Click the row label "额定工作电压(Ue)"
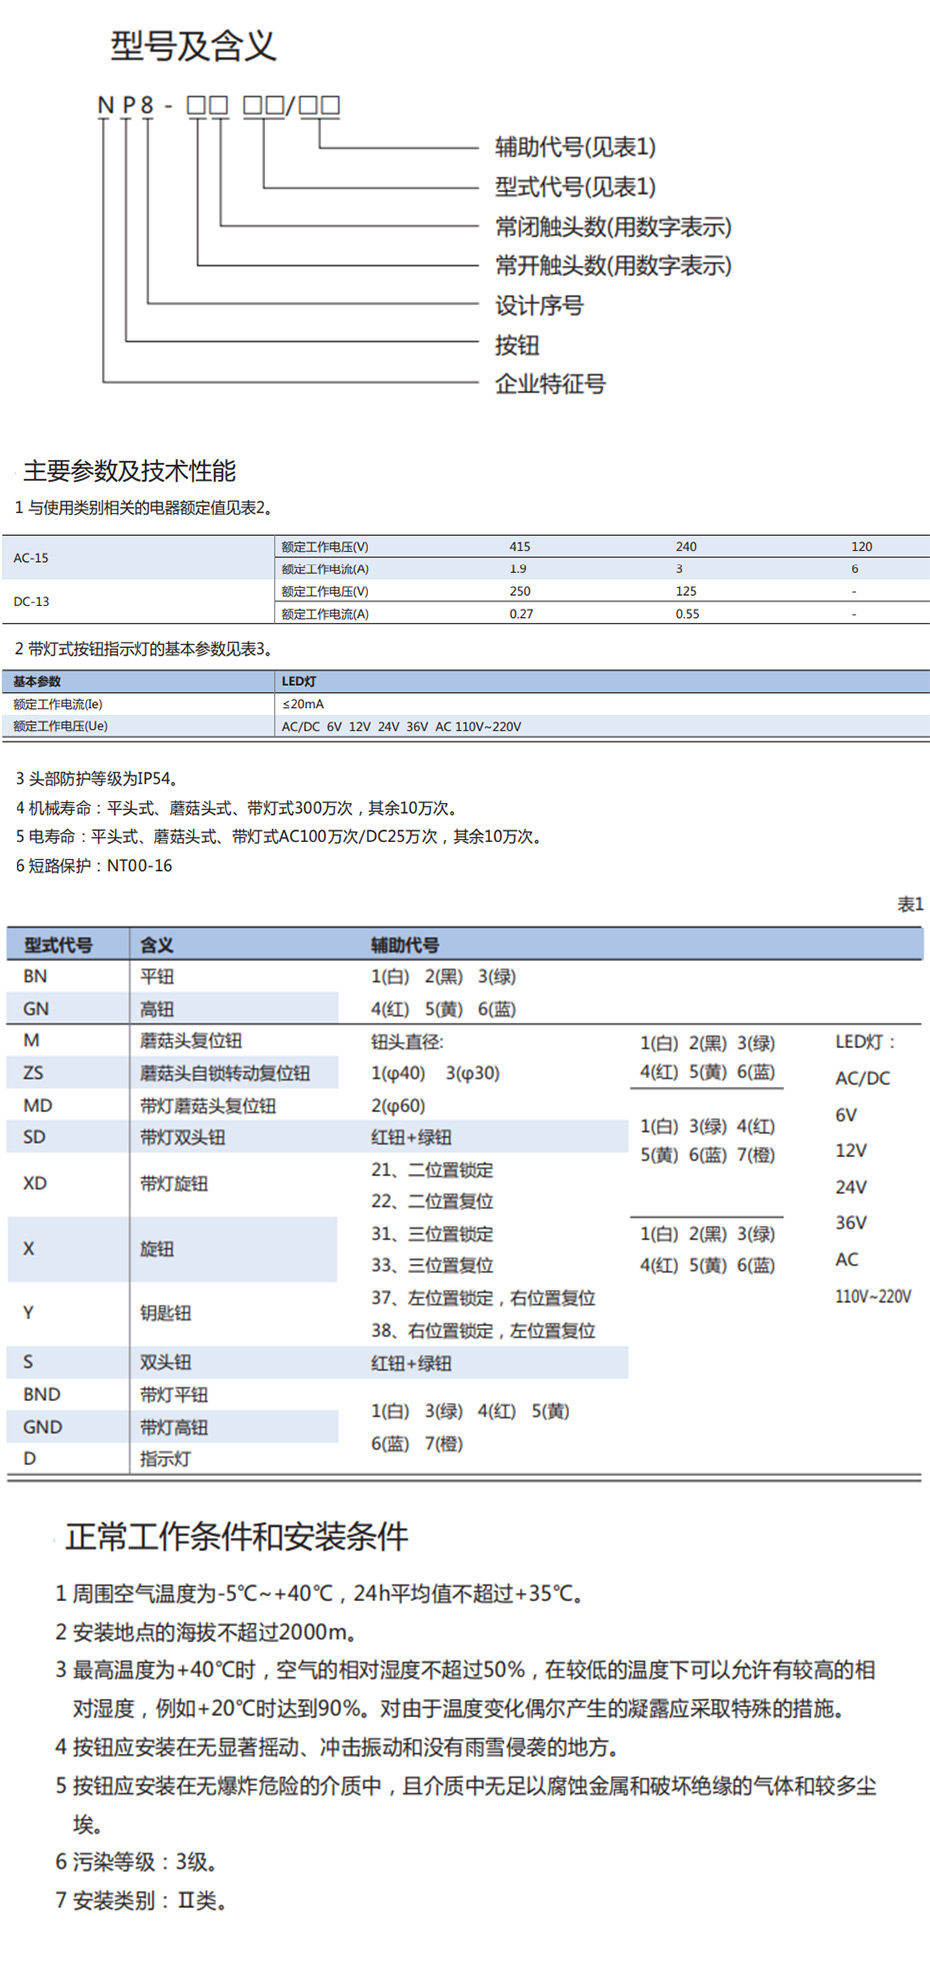The width and height of the screenshot is (930, 1972). pos(60,726)
